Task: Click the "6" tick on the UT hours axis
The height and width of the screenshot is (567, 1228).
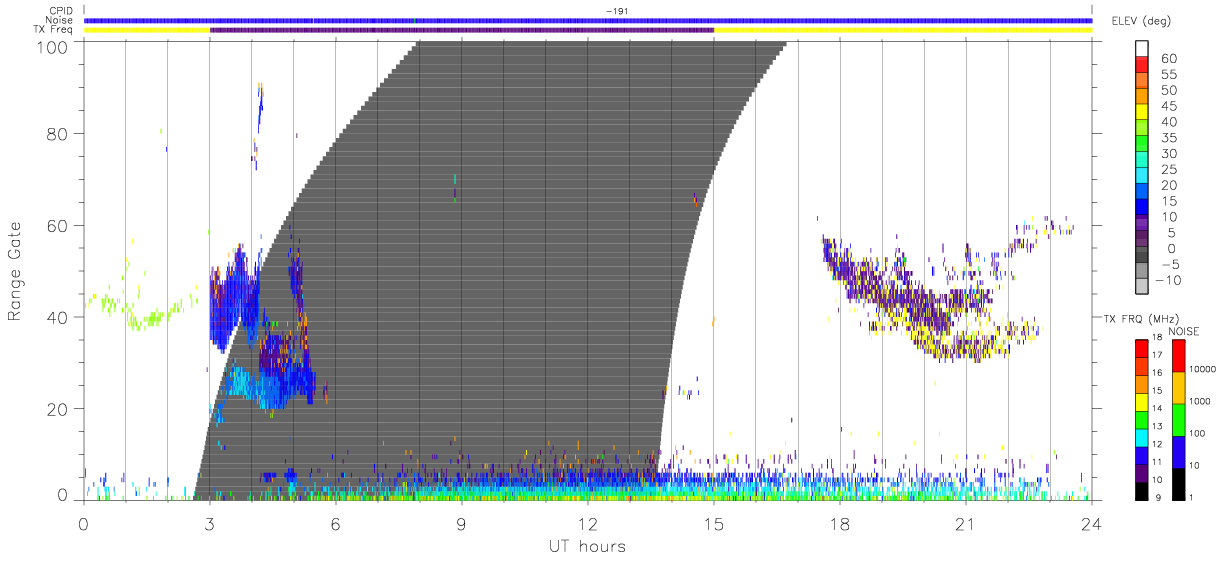Action: pos(336,525)
